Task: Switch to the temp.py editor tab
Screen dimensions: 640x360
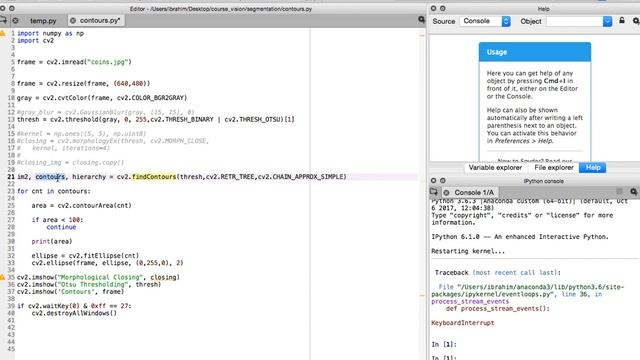Action: coord(43,20)
